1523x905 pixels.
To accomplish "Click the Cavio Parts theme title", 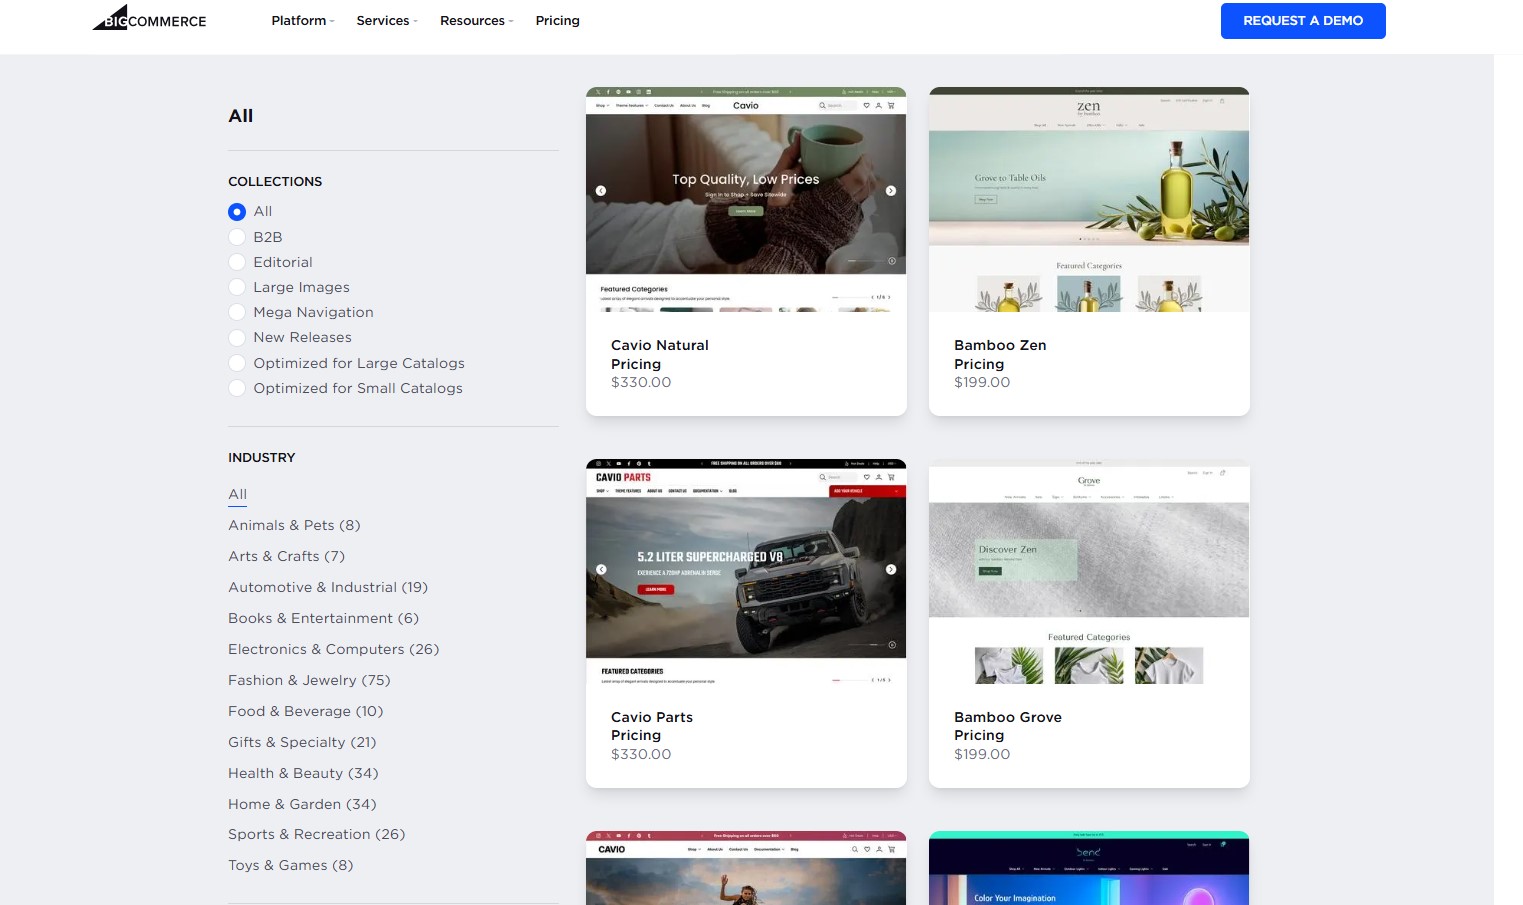I will click(x=652, y=717).
